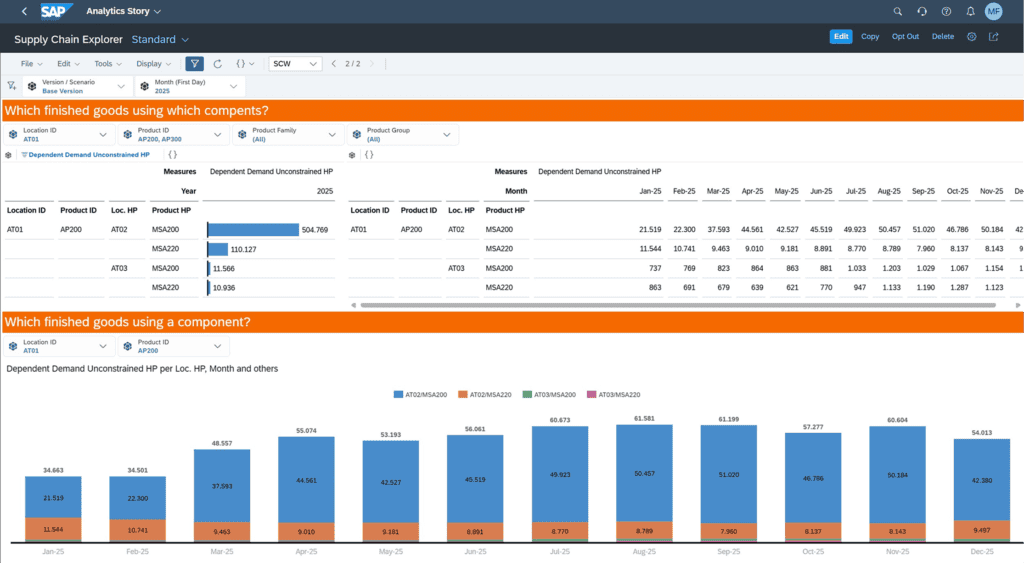Click the add story filter funnel icon
The width and height of the screenshot is (1024, 563).
tap(11, 86)
